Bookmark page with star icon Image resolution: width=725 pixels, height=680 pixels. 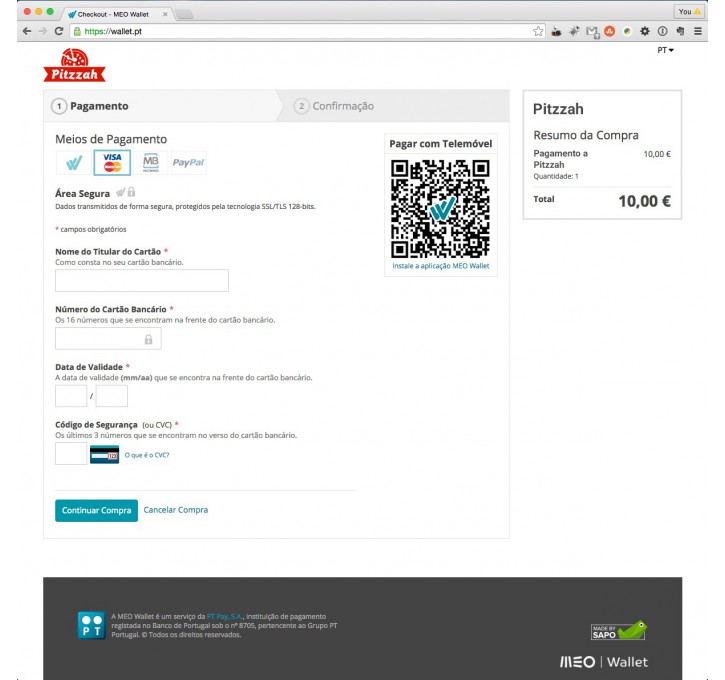(x=538, y=31)
